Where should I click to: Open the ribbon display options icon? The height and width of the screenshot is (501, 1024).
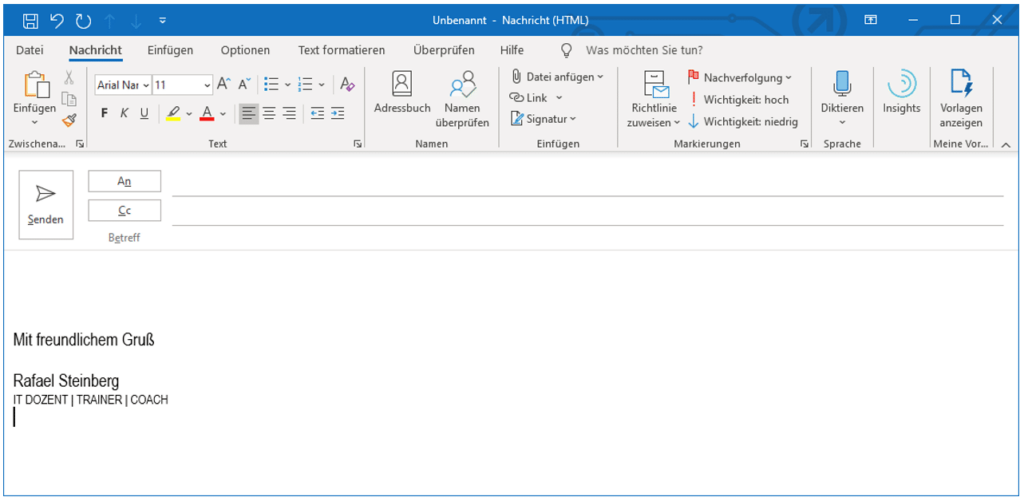pos(871,20)
